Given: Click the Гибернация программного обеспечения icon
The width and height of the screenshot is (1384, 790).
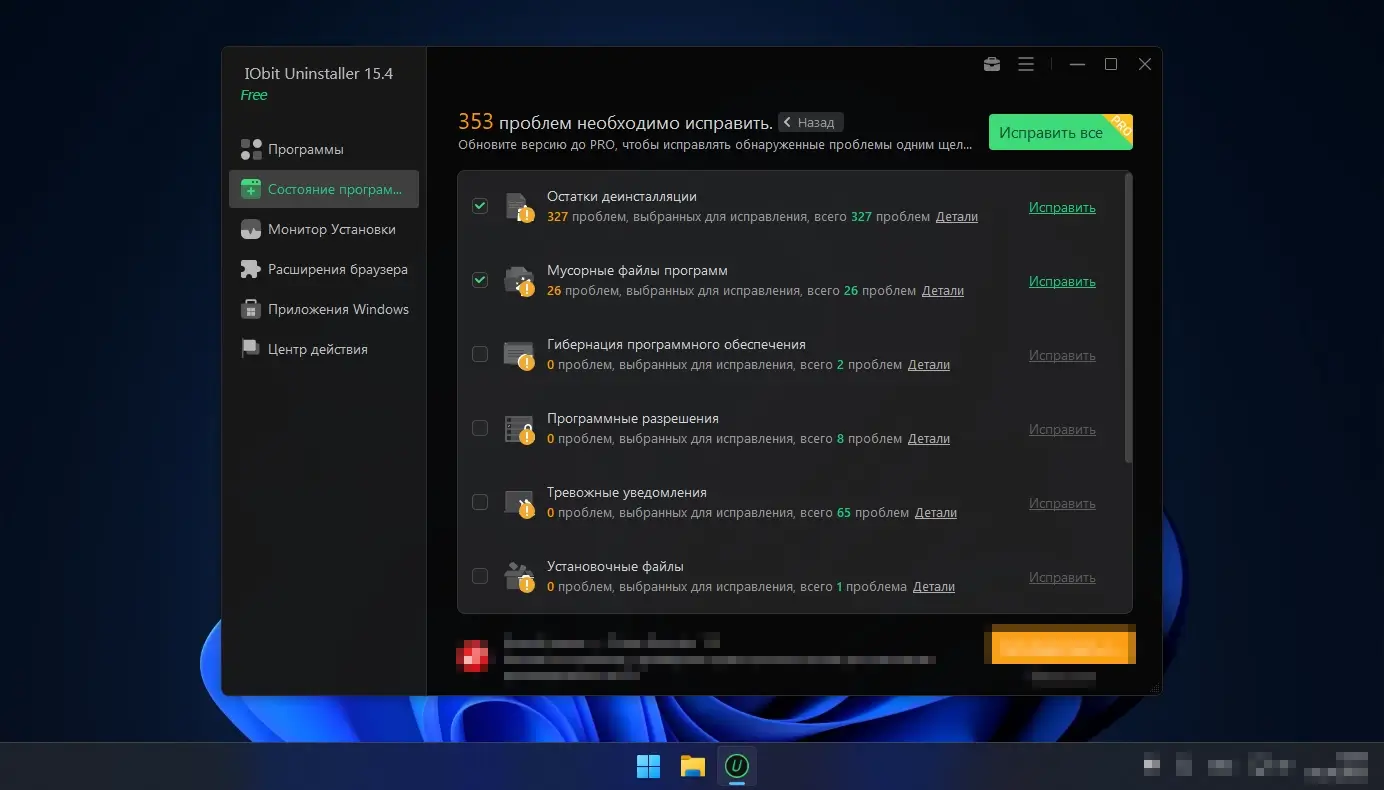Looking at the screenshot, I should tap(518, 355).
